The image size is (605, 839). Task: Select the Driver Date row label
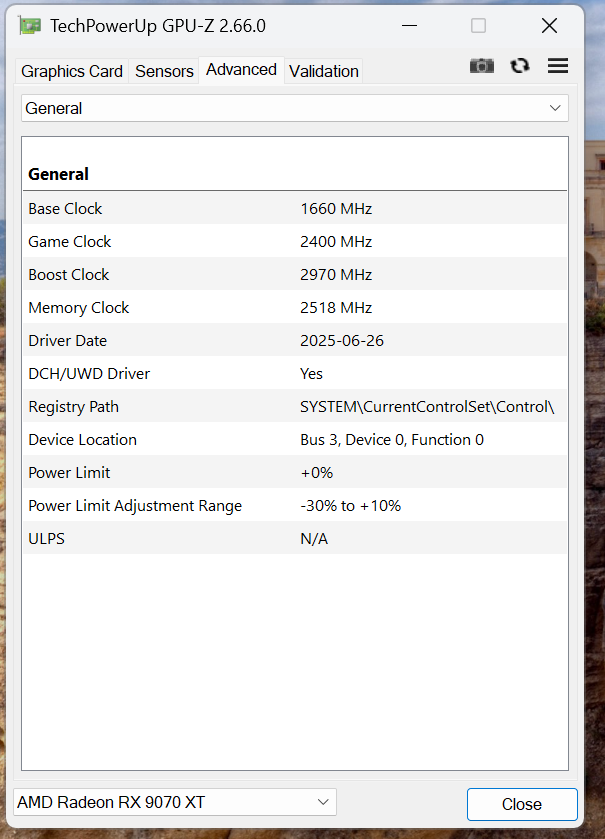click(x=67, y=341)
